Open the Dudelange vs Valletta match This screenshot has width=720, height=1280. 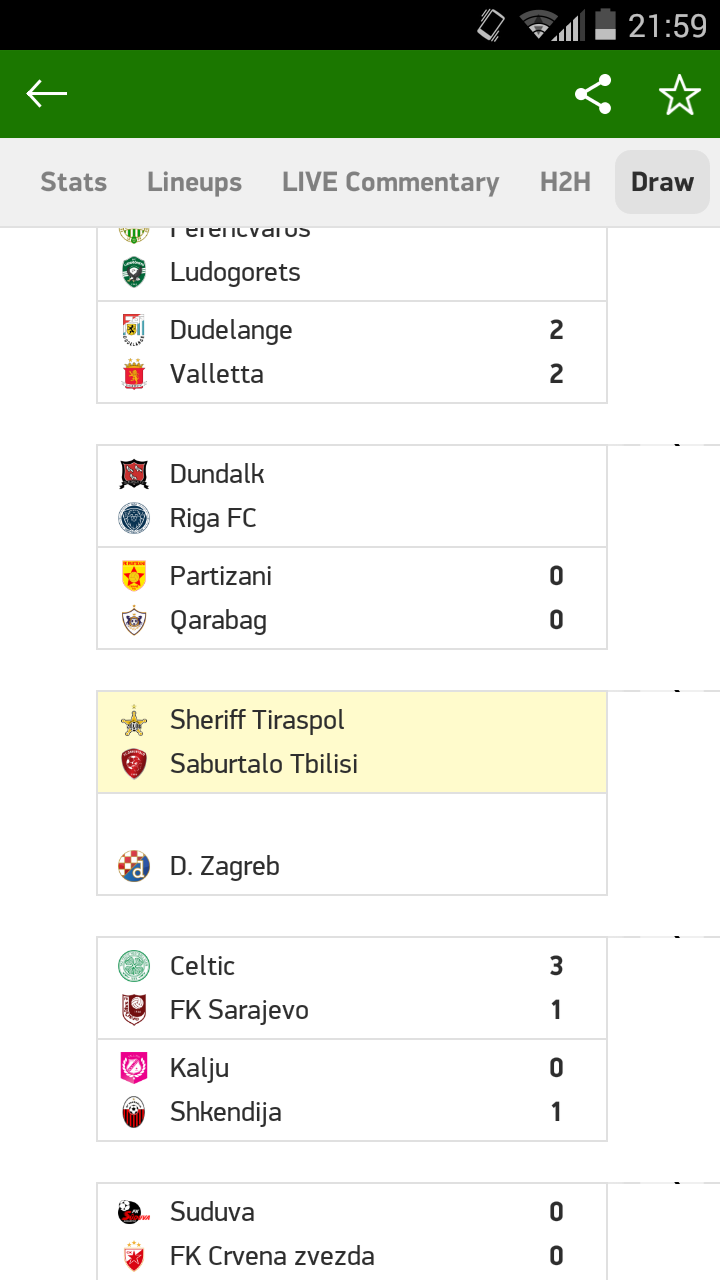352,352
